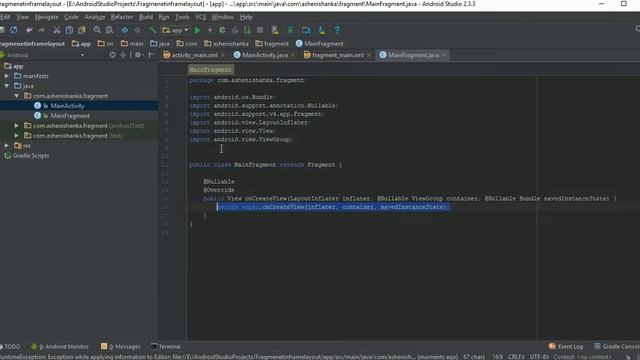Click the Stop square icon
Viewport: 640px width, 360px height.
(260, 30)
